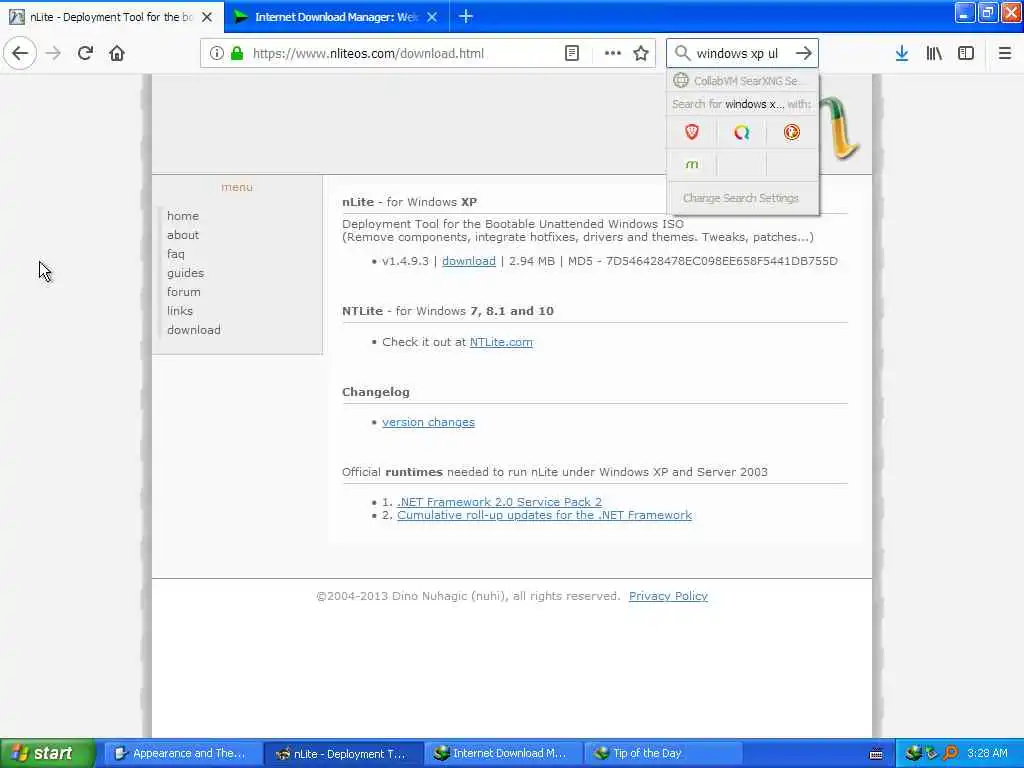This screenshot has width=1024, height=768.
Task: Open the version changes link
Action: pyautogui.click(x=428, y=422)
